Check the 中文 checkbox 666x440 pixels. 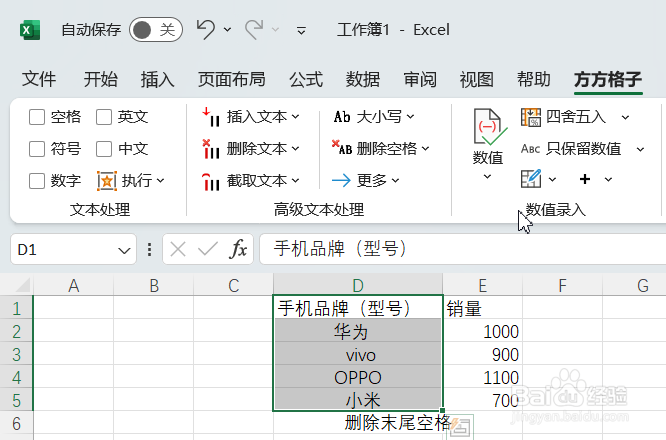104,149
